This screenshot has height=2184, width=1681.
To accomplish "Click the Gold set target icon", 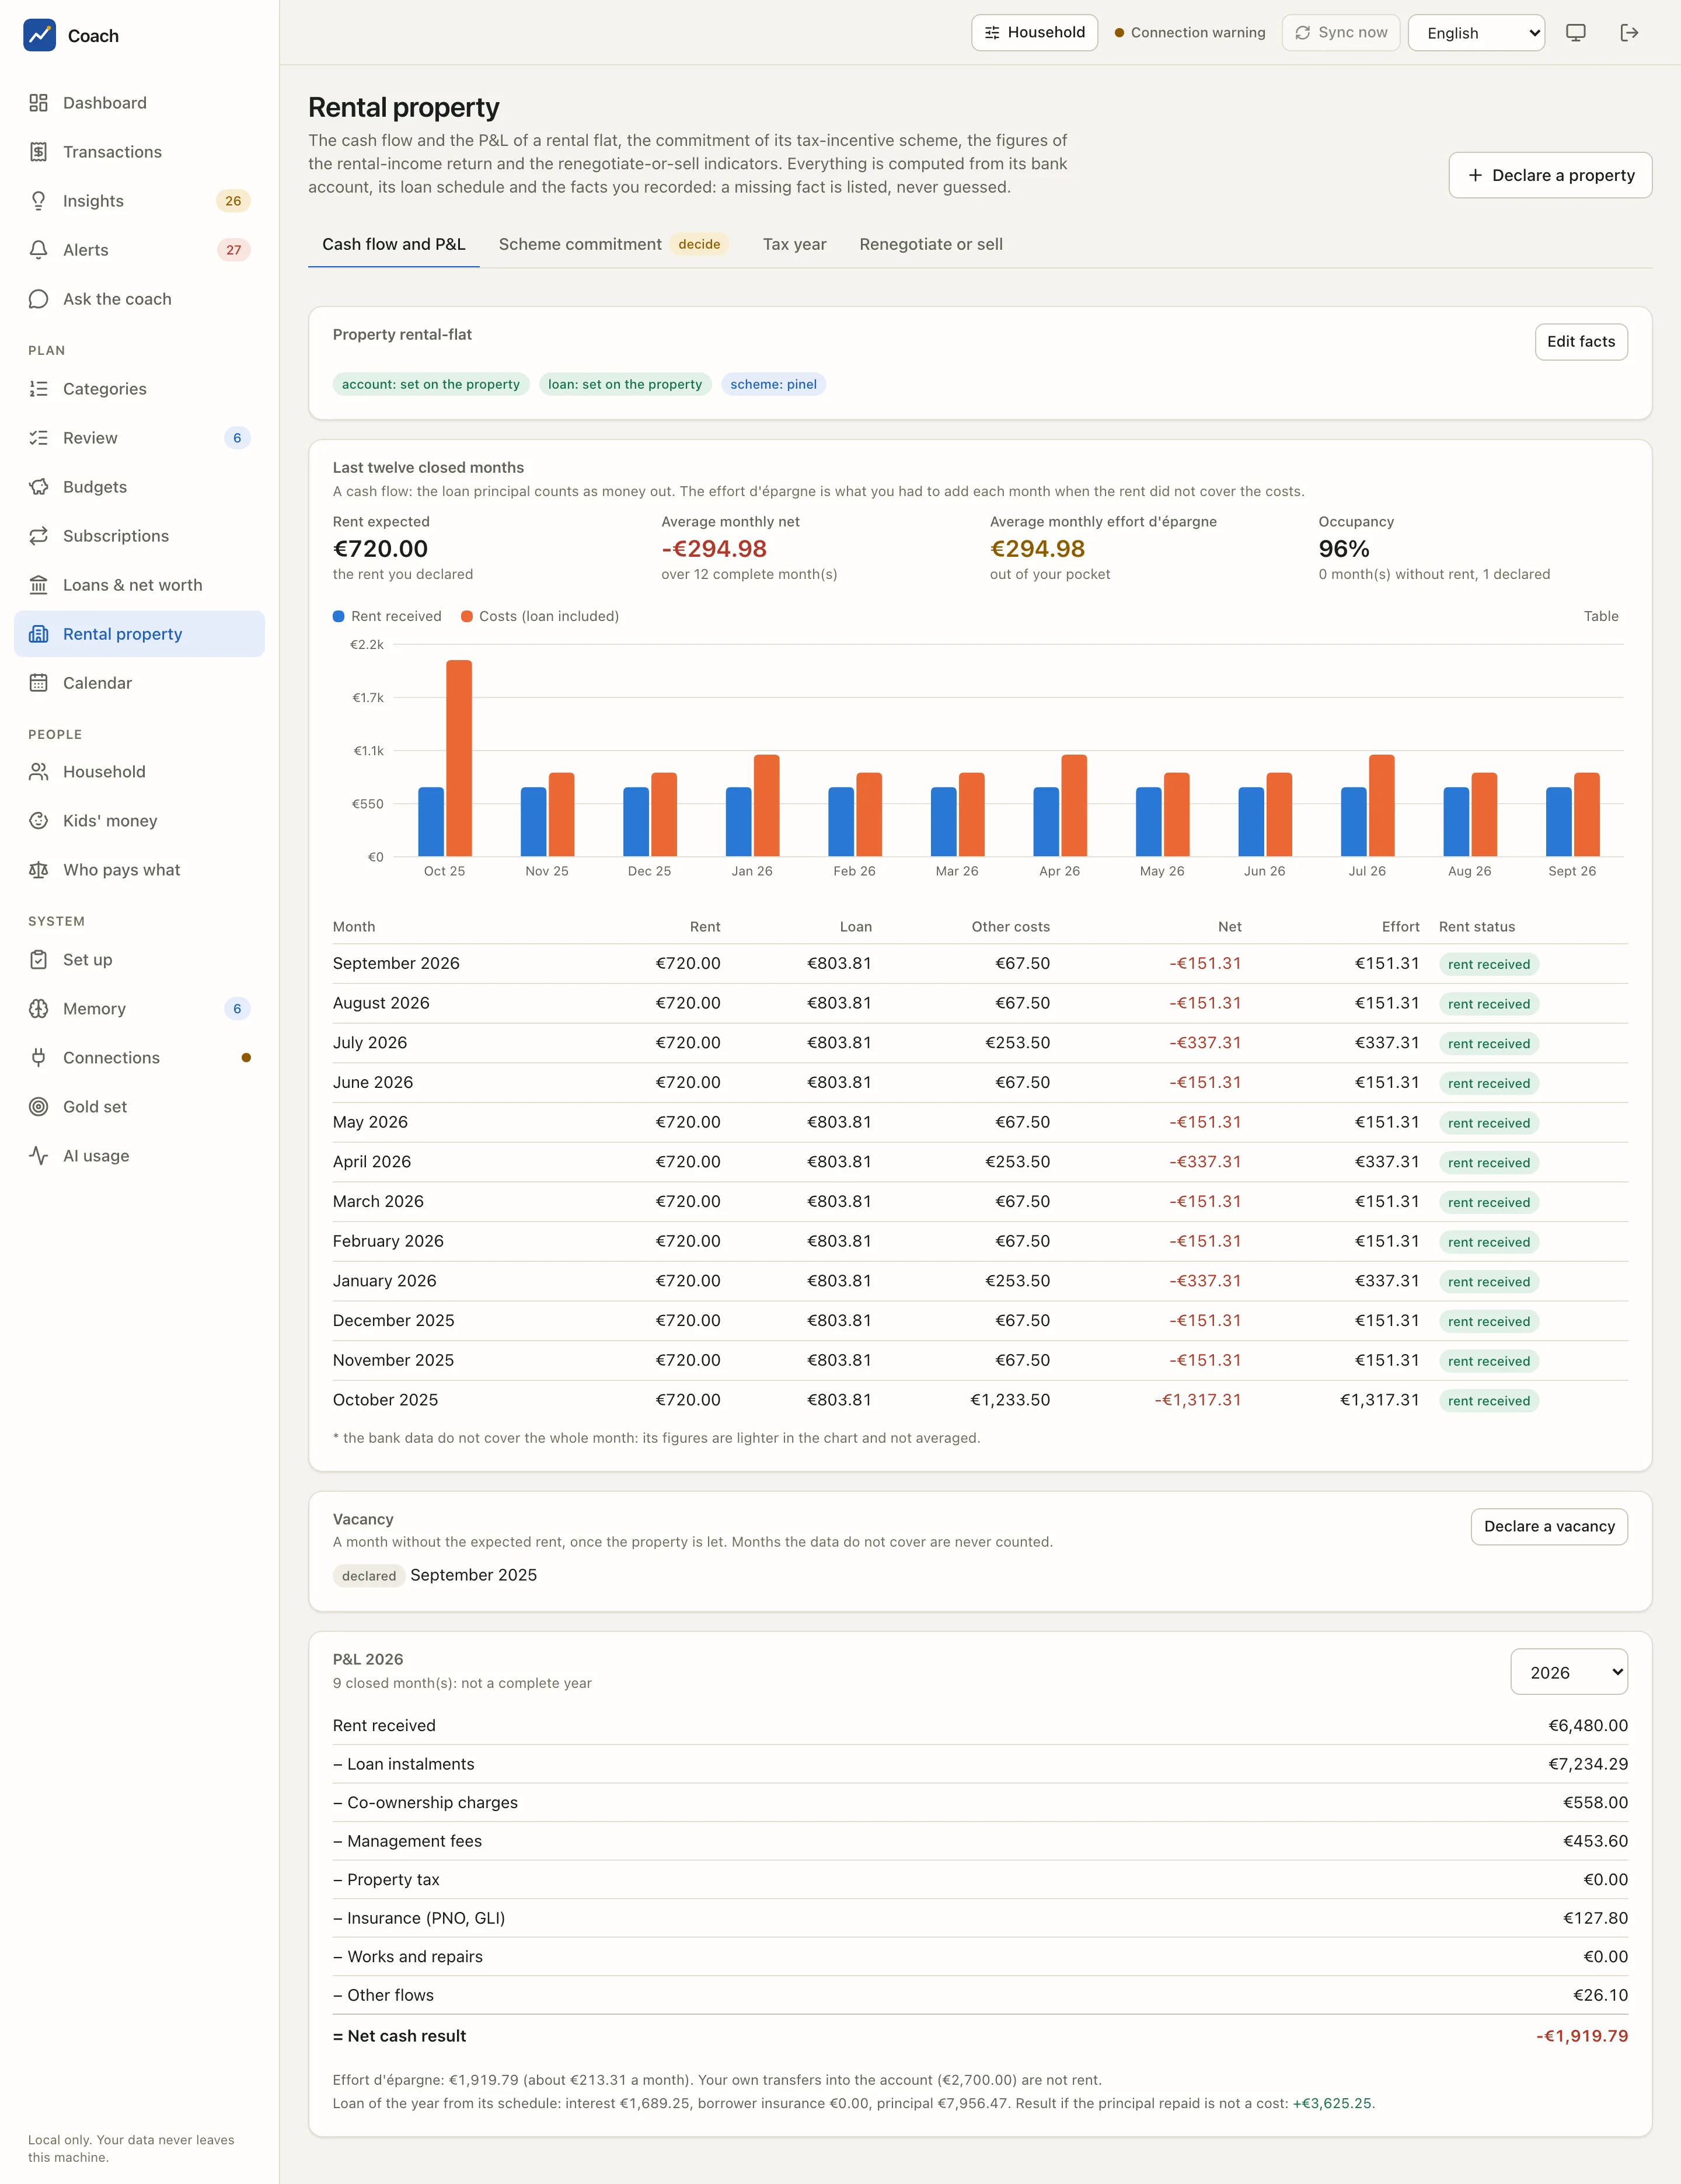I will click(x=39, y=1107).
